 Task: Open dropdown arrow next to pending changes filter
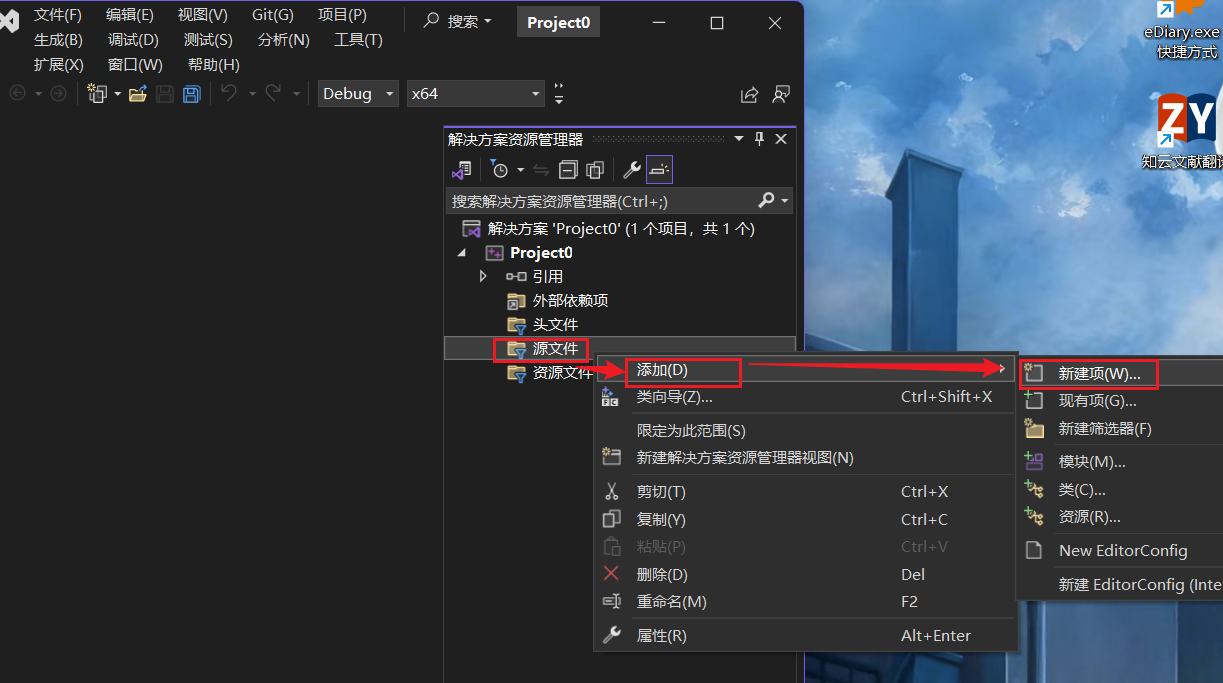tap(520, 170)
